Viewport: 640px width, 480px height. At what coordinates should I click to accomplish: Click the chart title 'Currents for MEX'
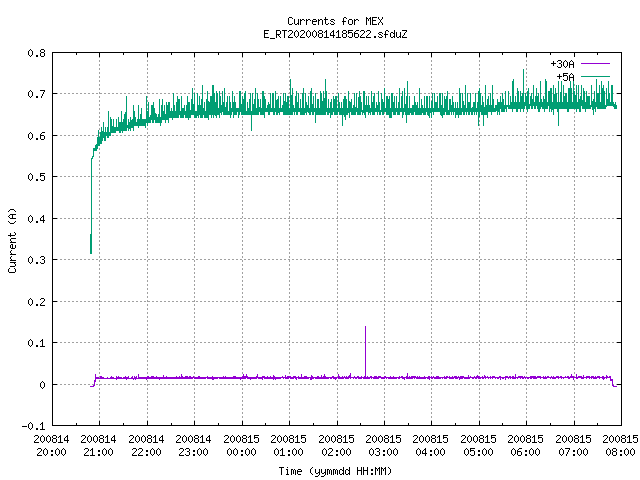coord(335,21)
